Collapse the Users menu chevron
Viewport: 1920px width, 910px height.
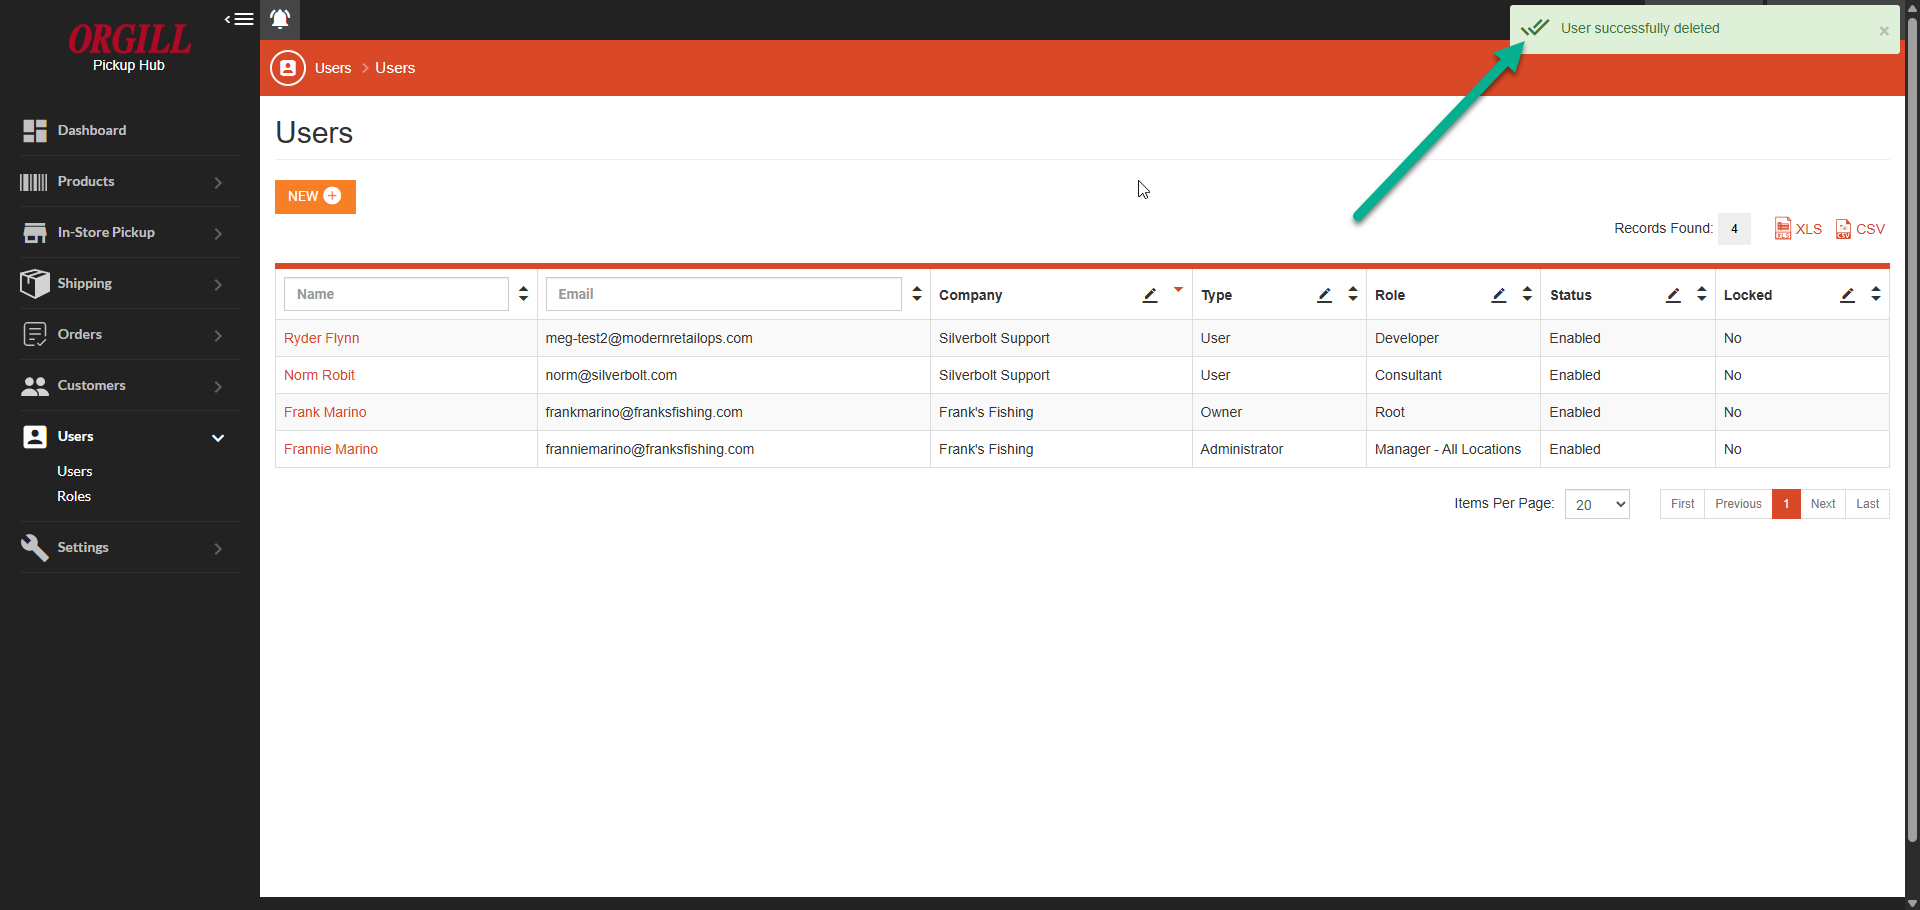218,438
